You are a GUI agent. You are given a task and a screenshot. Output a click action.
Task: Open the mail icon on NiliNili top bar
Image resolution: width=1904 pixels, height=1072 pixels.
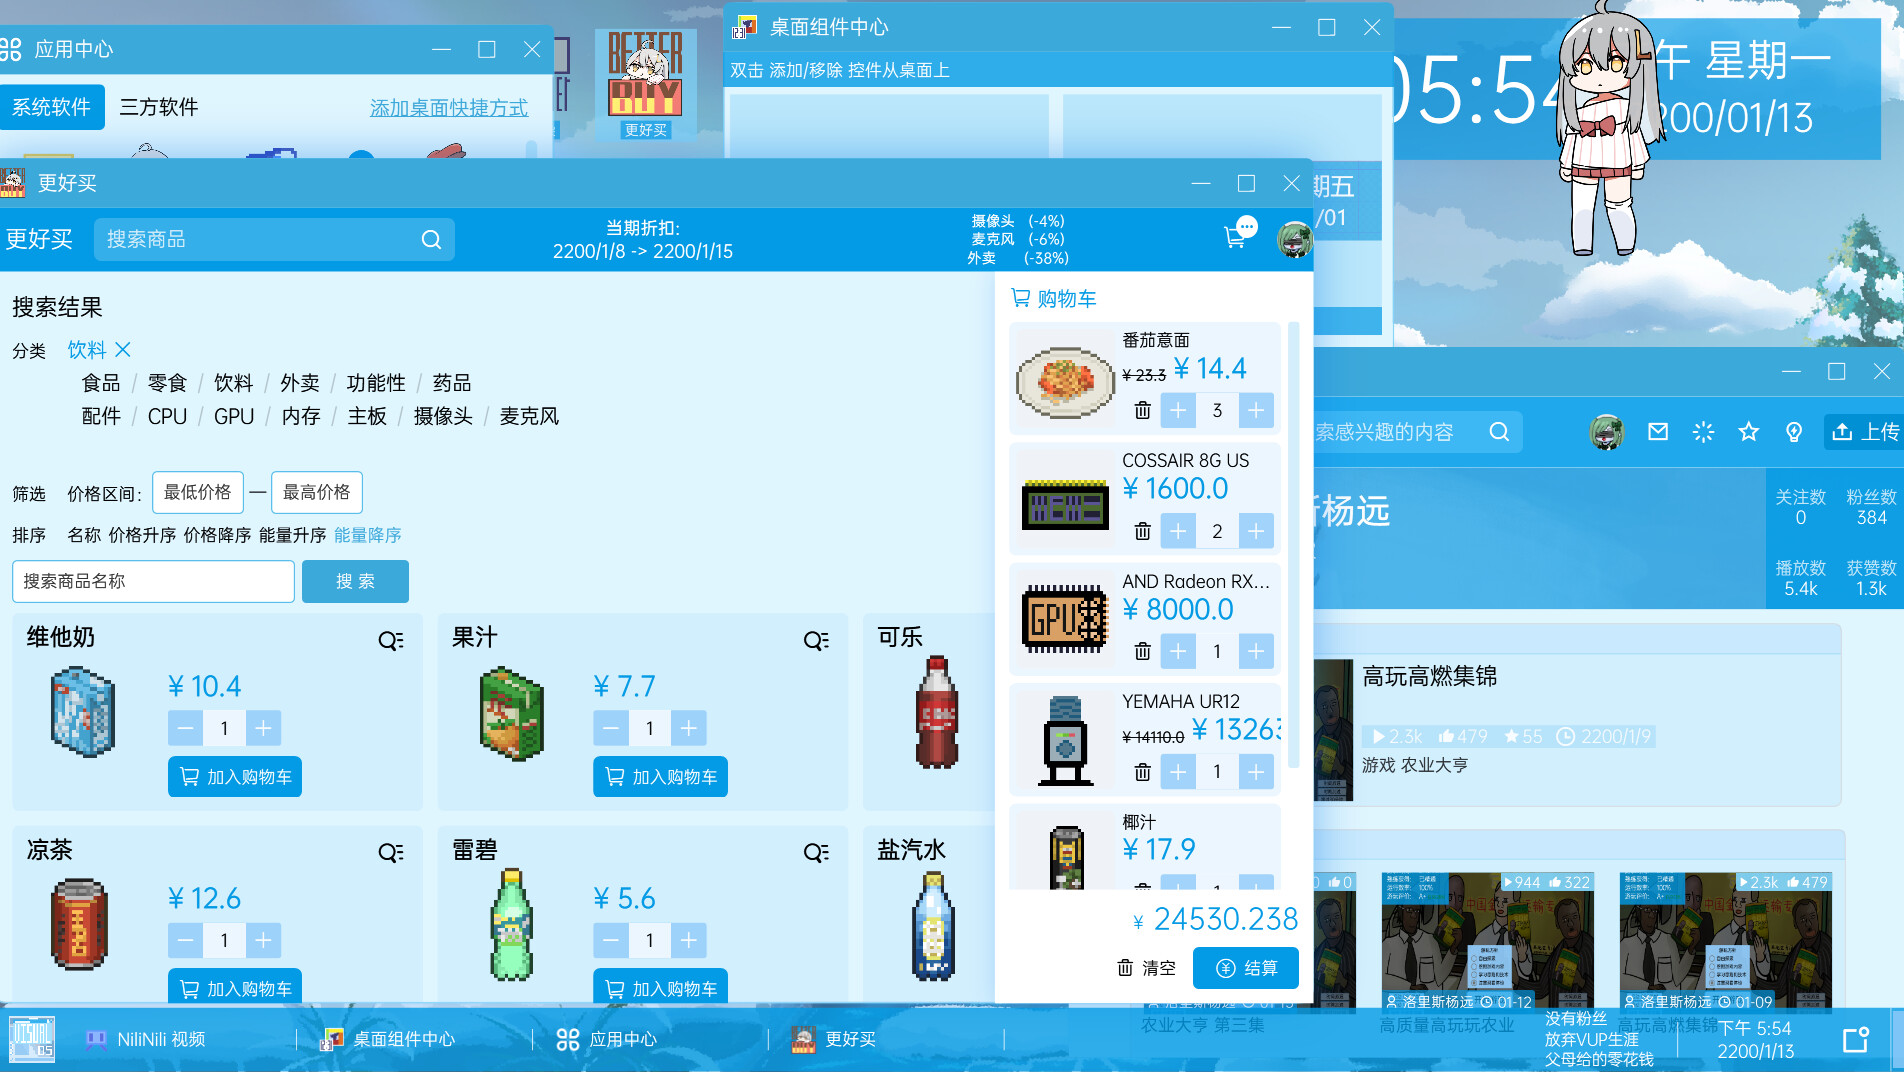tap(1658, 431)
